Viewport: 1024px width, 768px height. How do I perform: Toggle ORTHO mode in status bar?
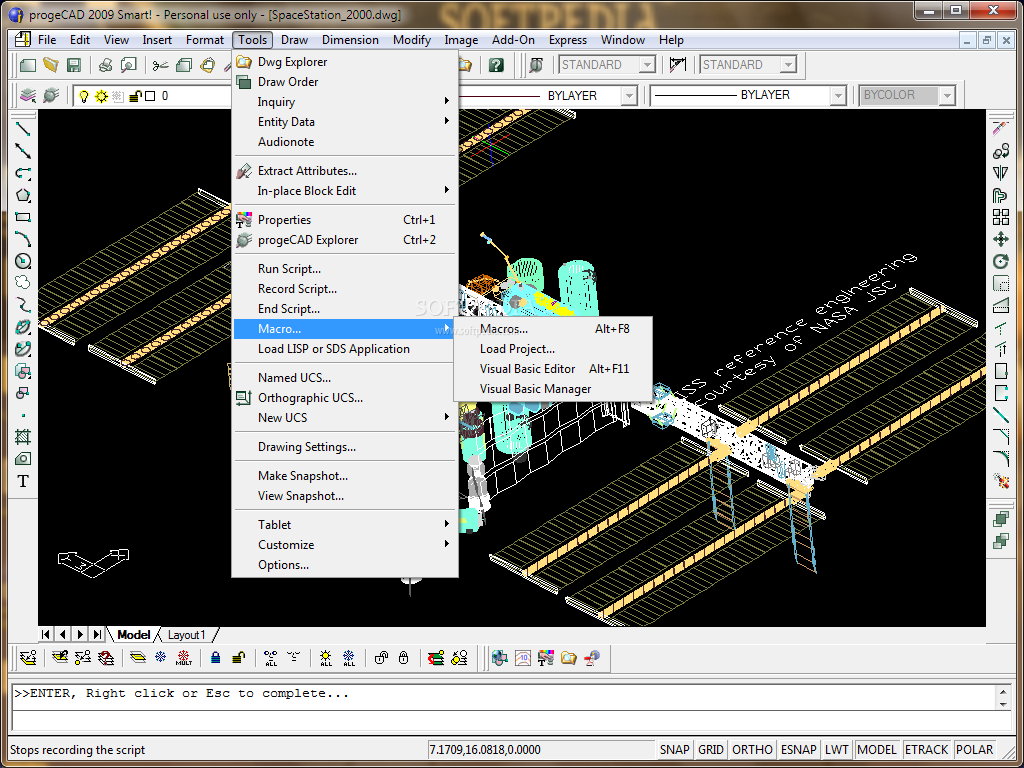pos(752,750)
